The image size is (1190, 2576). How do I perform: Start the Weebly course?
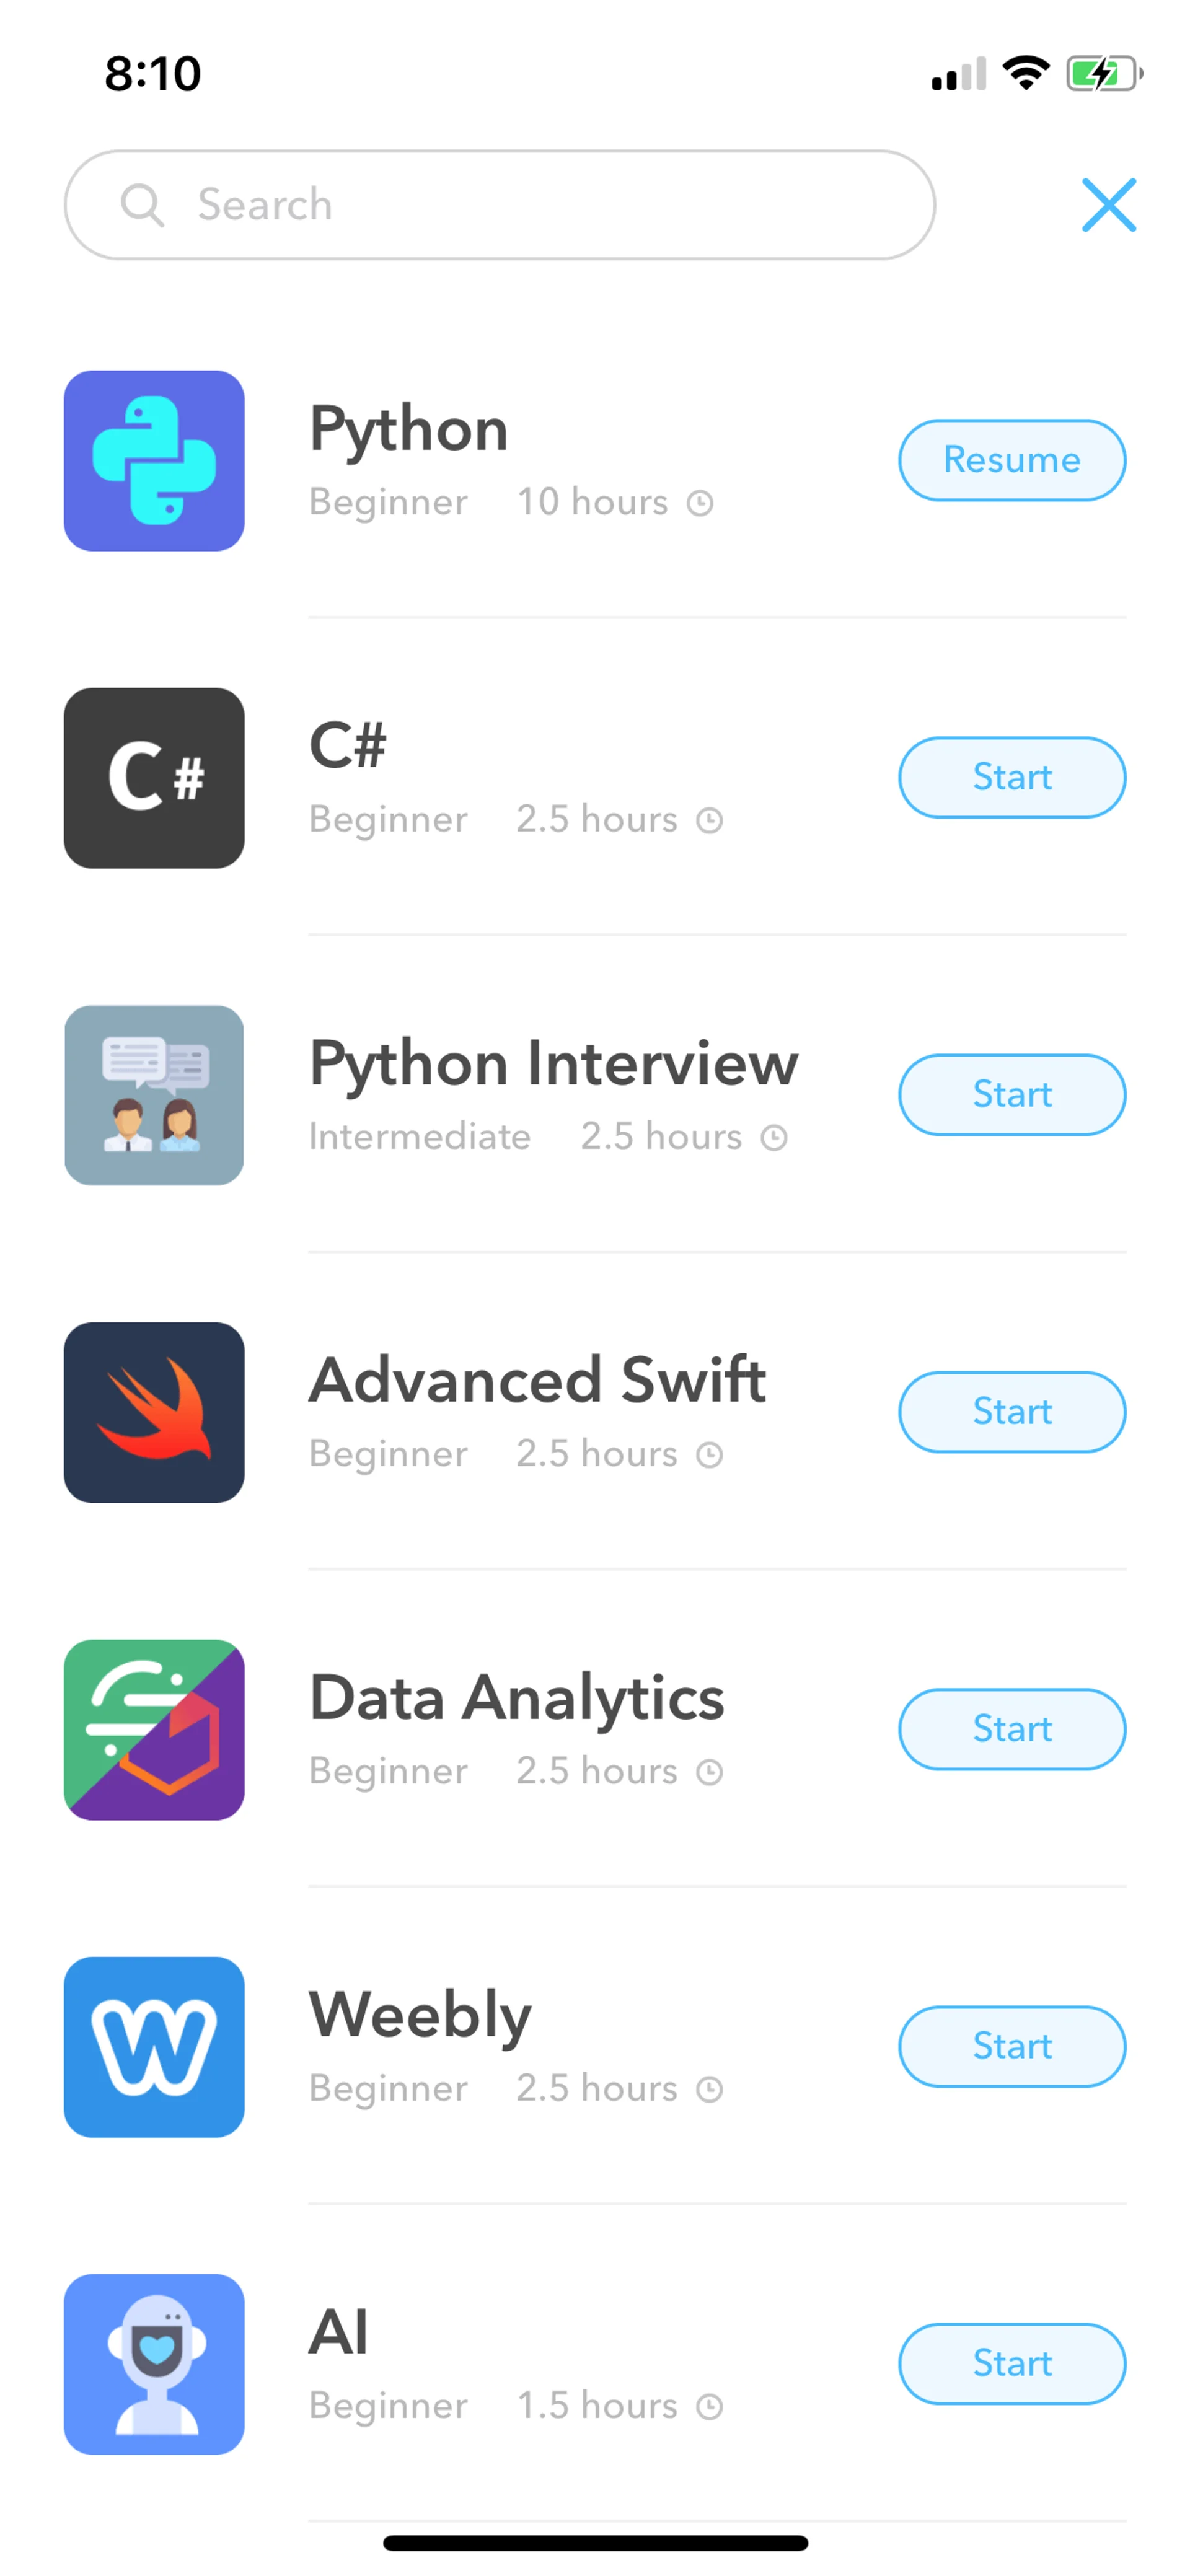pos(1011,2046)
